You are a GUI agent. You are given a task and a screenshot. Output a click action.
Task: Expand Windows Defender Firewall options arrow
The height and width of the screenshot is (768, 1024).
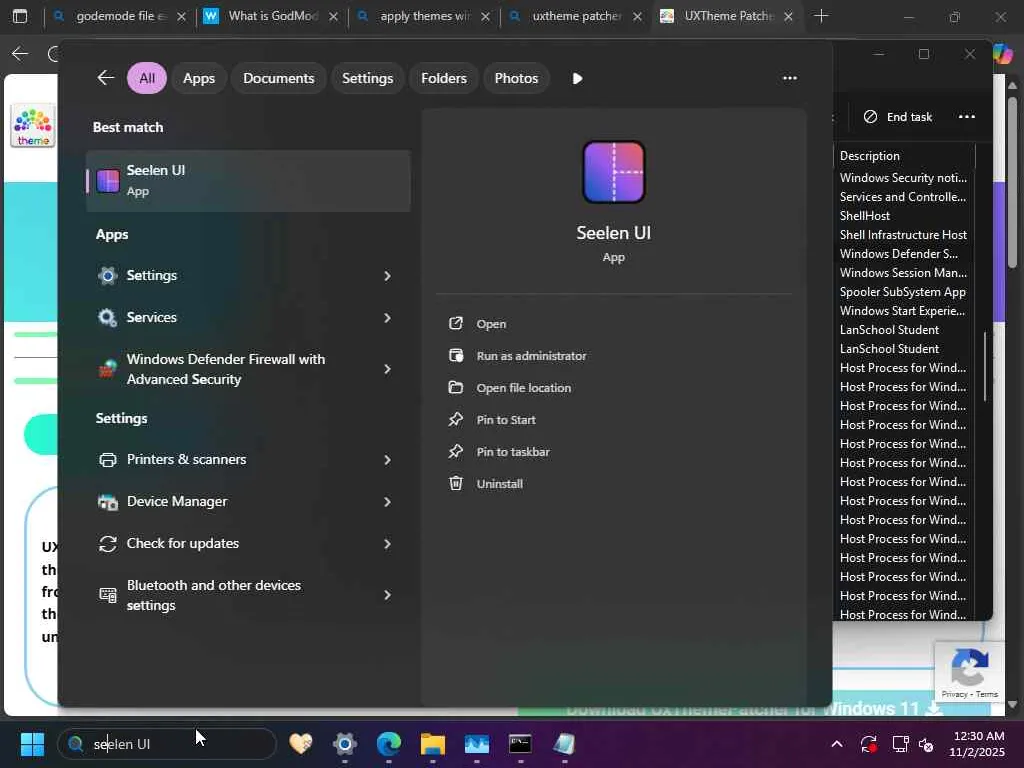[387, 369]
